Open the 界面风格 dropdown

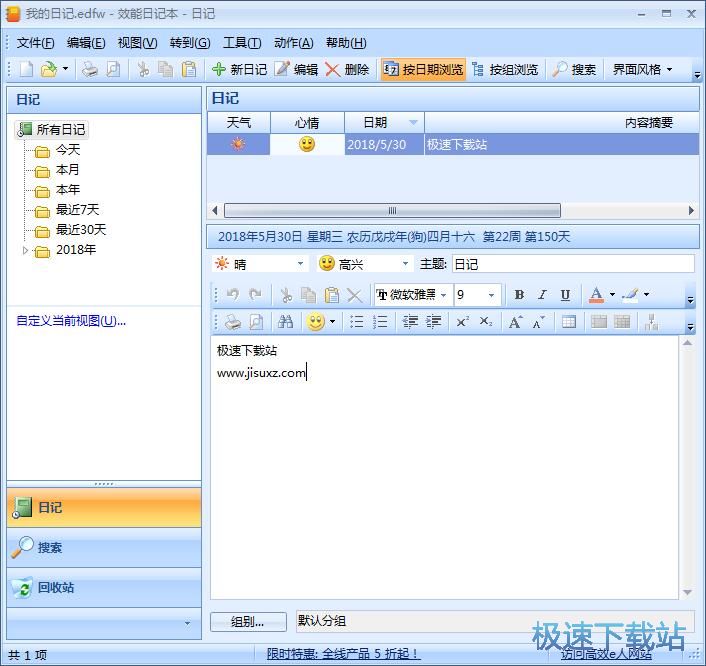click(643, 69)
